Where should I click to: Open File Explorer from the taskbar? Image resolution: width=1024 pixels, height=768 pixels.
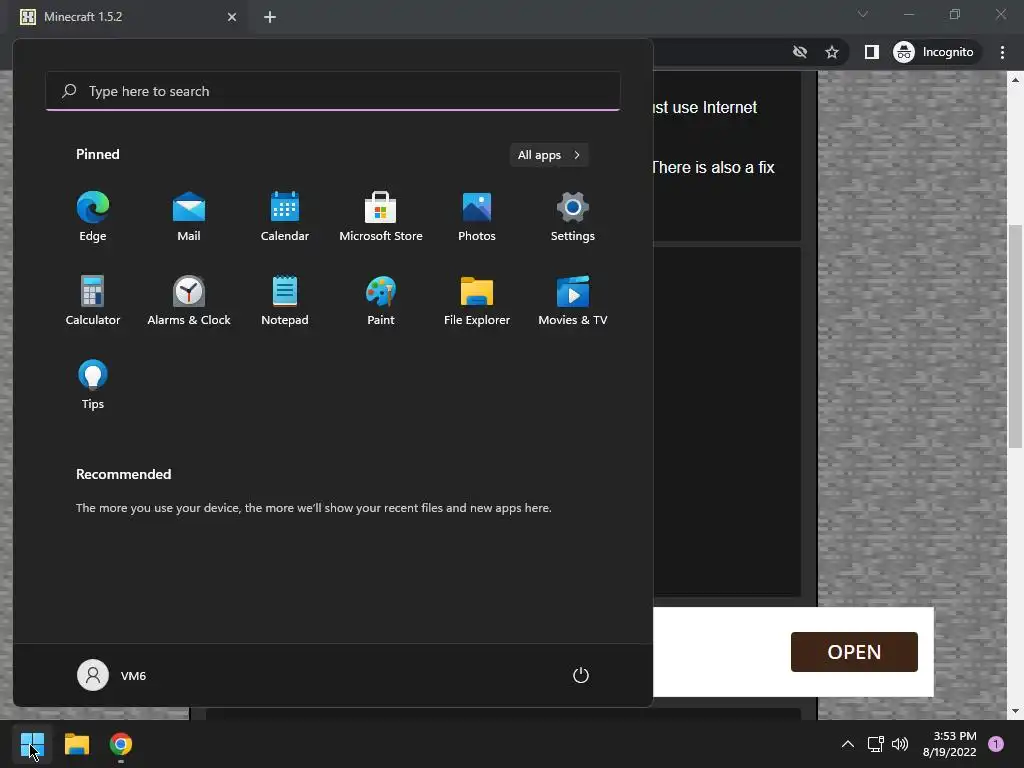coord(77,744)
